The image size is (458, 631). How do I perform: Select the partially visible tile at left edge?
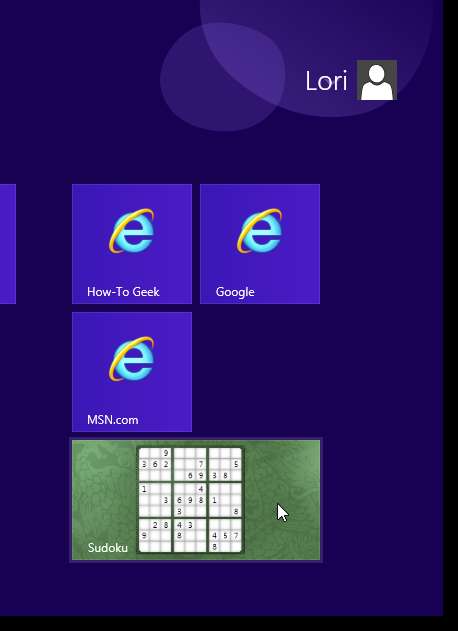pos(8,244)
